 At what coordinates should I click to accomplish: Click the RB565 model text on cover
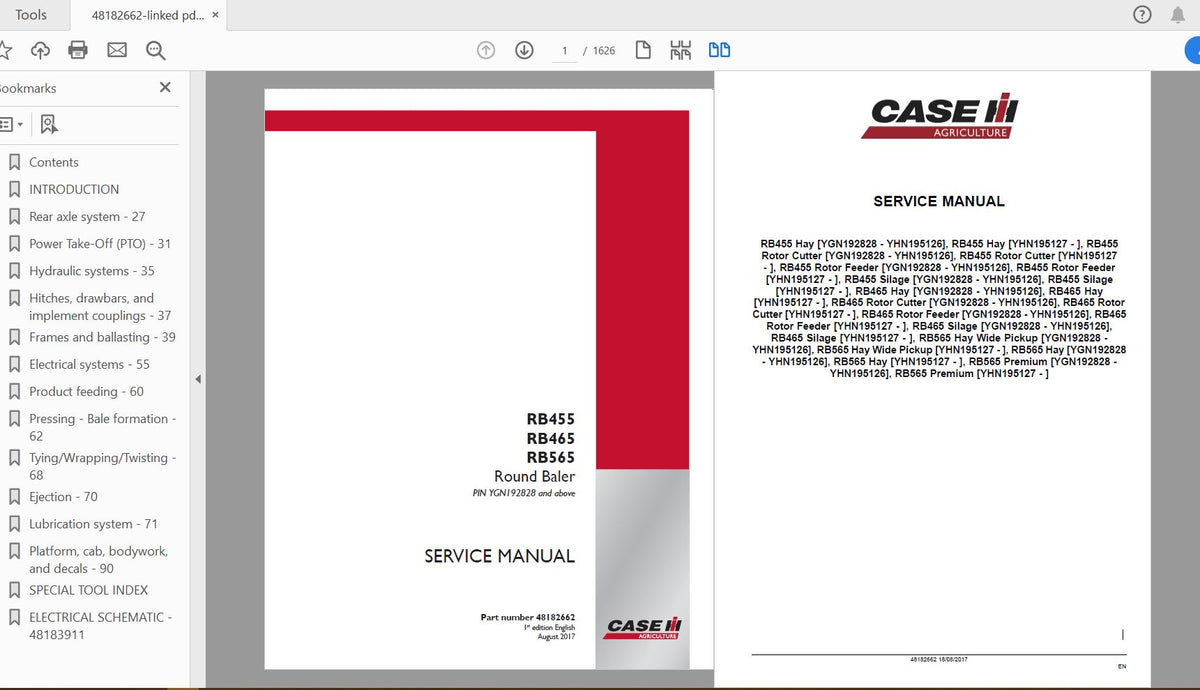[x=550, y=457]
